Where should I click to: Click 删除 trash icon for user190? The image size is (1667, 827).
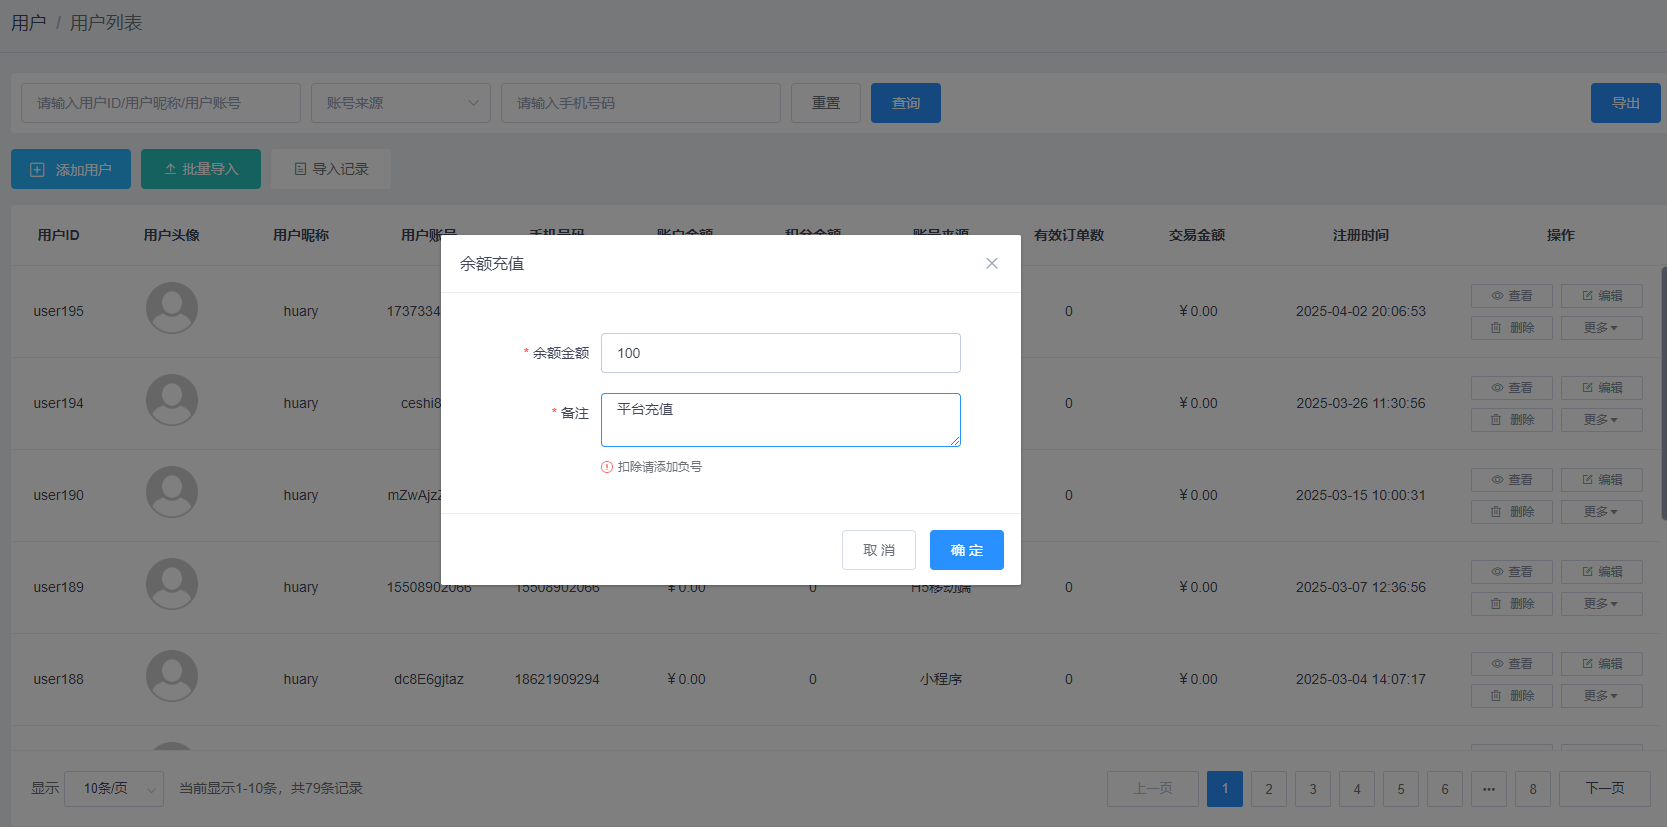click(1511, 512)
